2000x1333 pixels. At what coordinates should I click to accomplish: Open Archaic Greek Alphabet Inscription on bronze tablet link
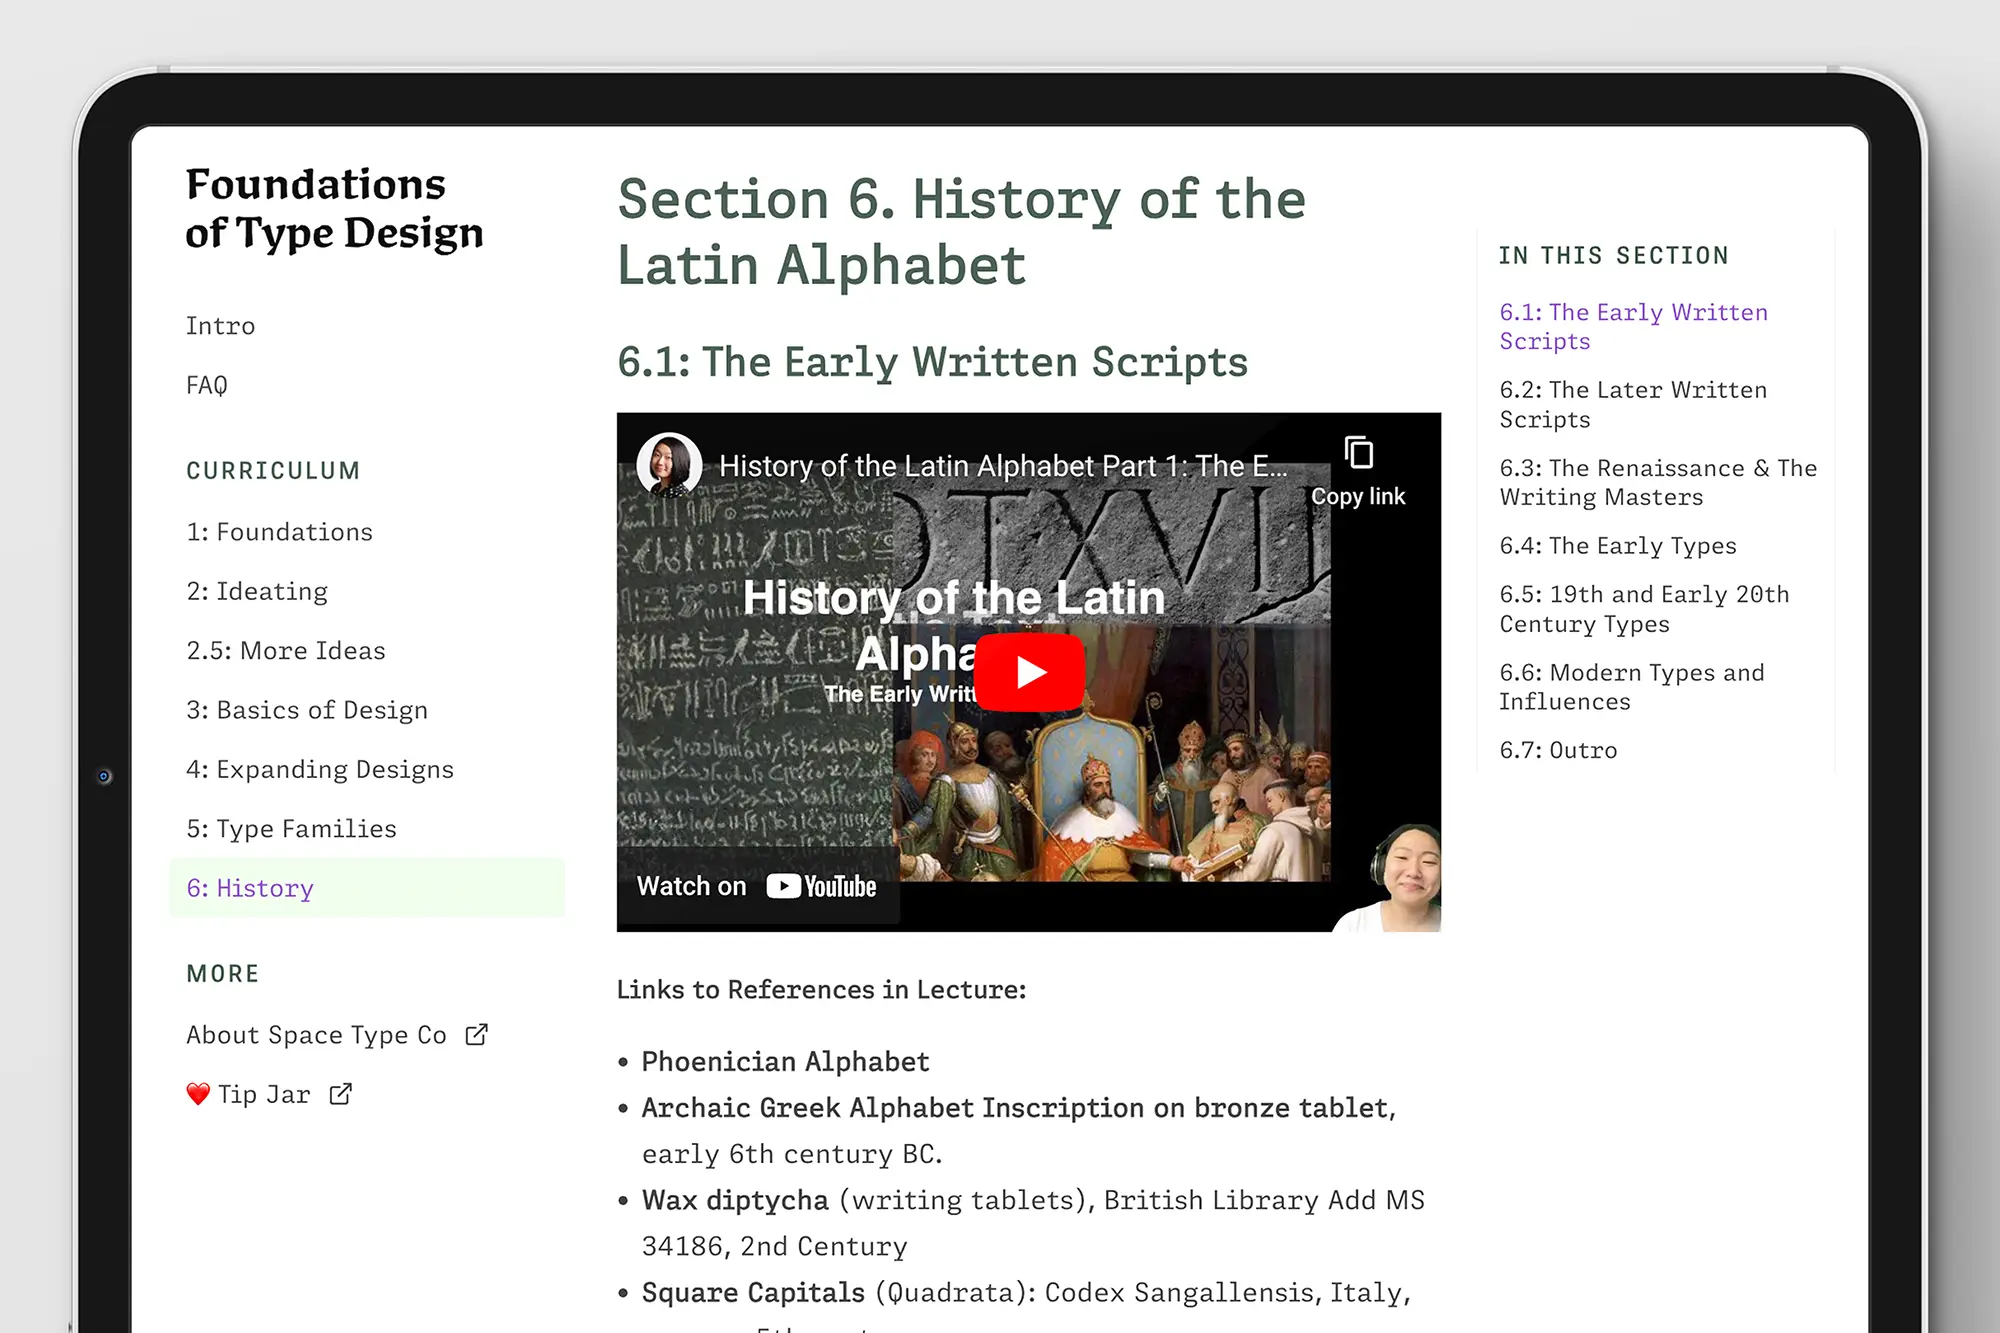pyautogui.click(x=1016, y=1108)
